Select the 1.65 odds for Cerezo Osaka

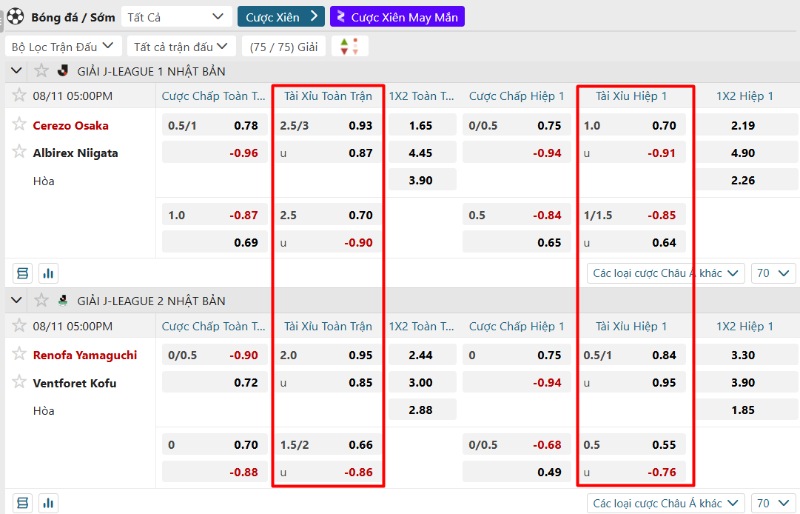click(x=421, y=126)
